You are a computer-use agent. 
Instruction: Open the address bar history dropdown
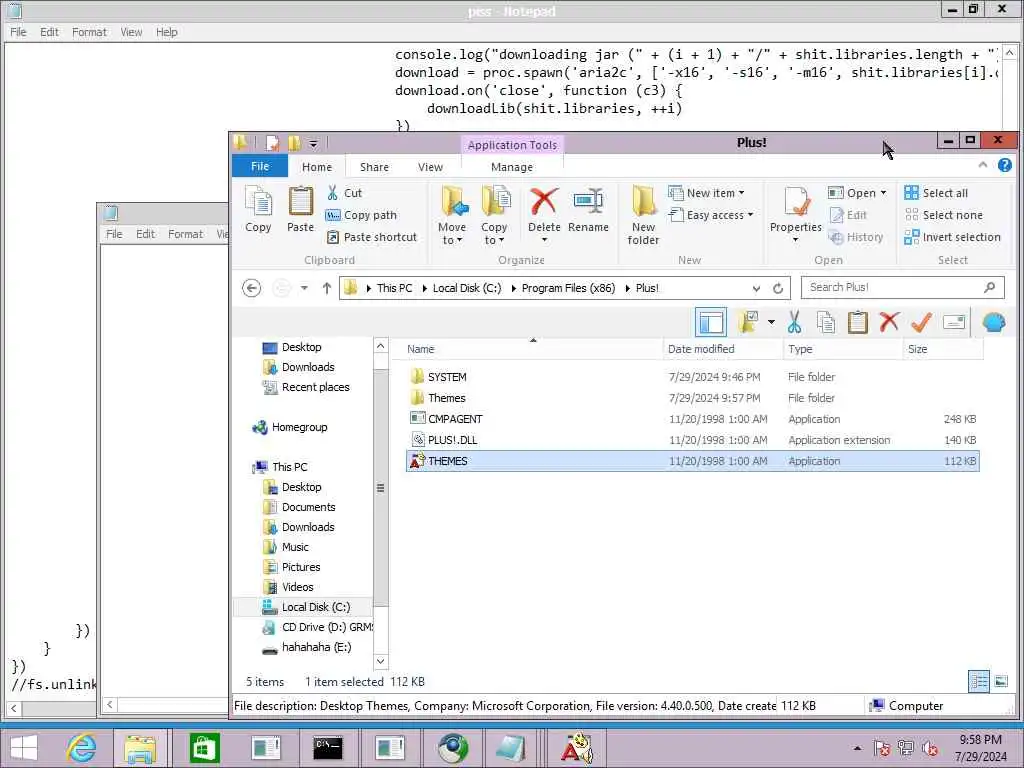pyautogui.click(x=756, y=288)
